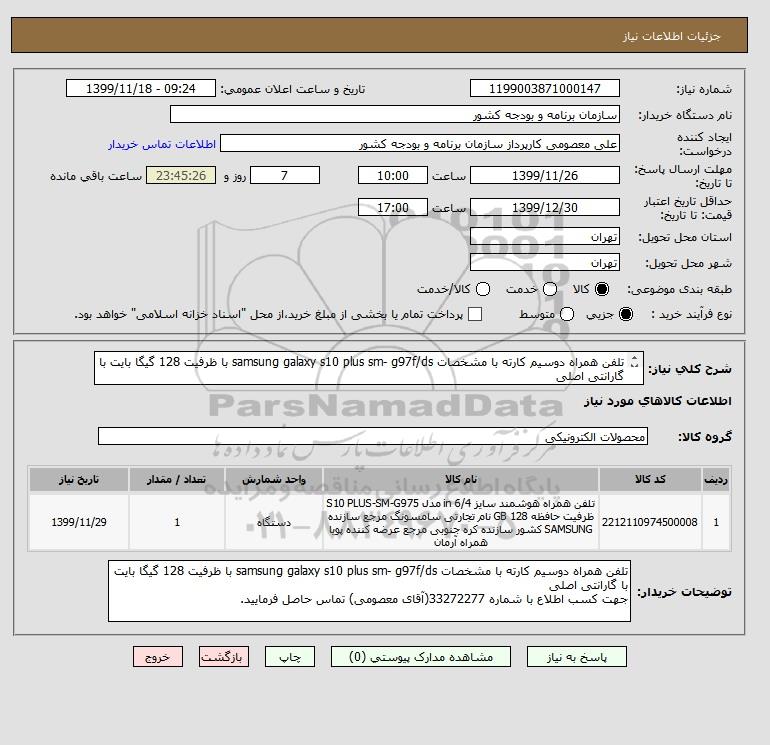Click the response deadline date 1399/11/26

tap(545, 175)
